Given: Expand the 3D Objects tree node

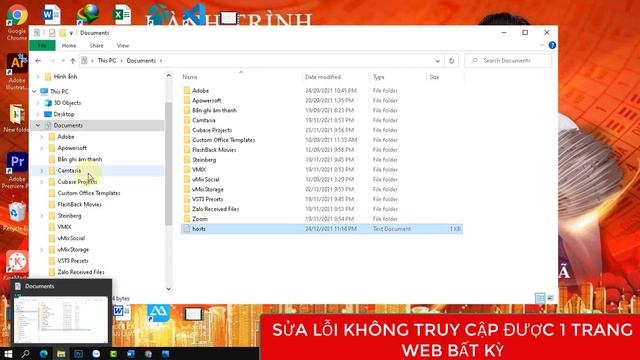Looking at the screenshot, I should (38, 103).
